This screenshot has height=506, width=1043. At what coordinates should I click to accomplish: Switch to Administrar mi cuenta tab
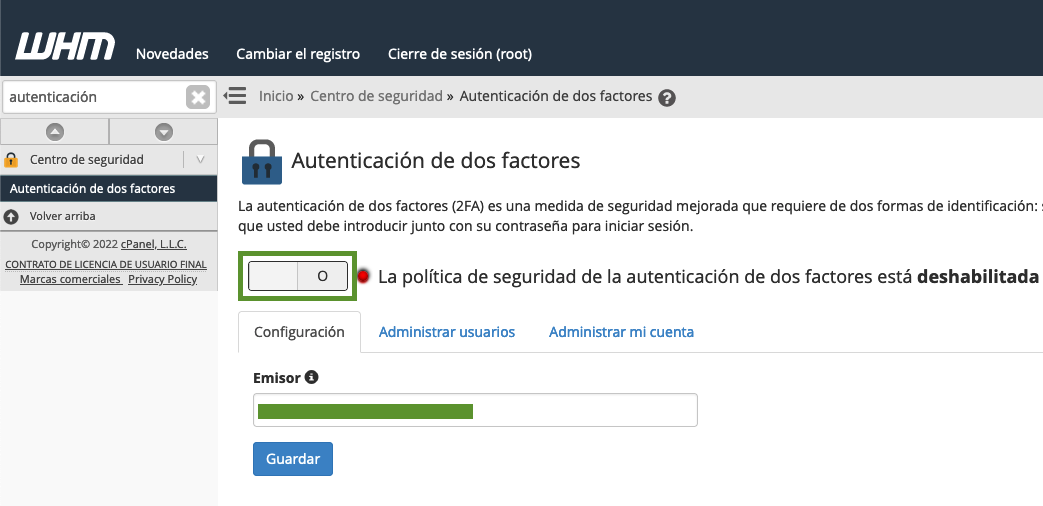pos(621,332)
